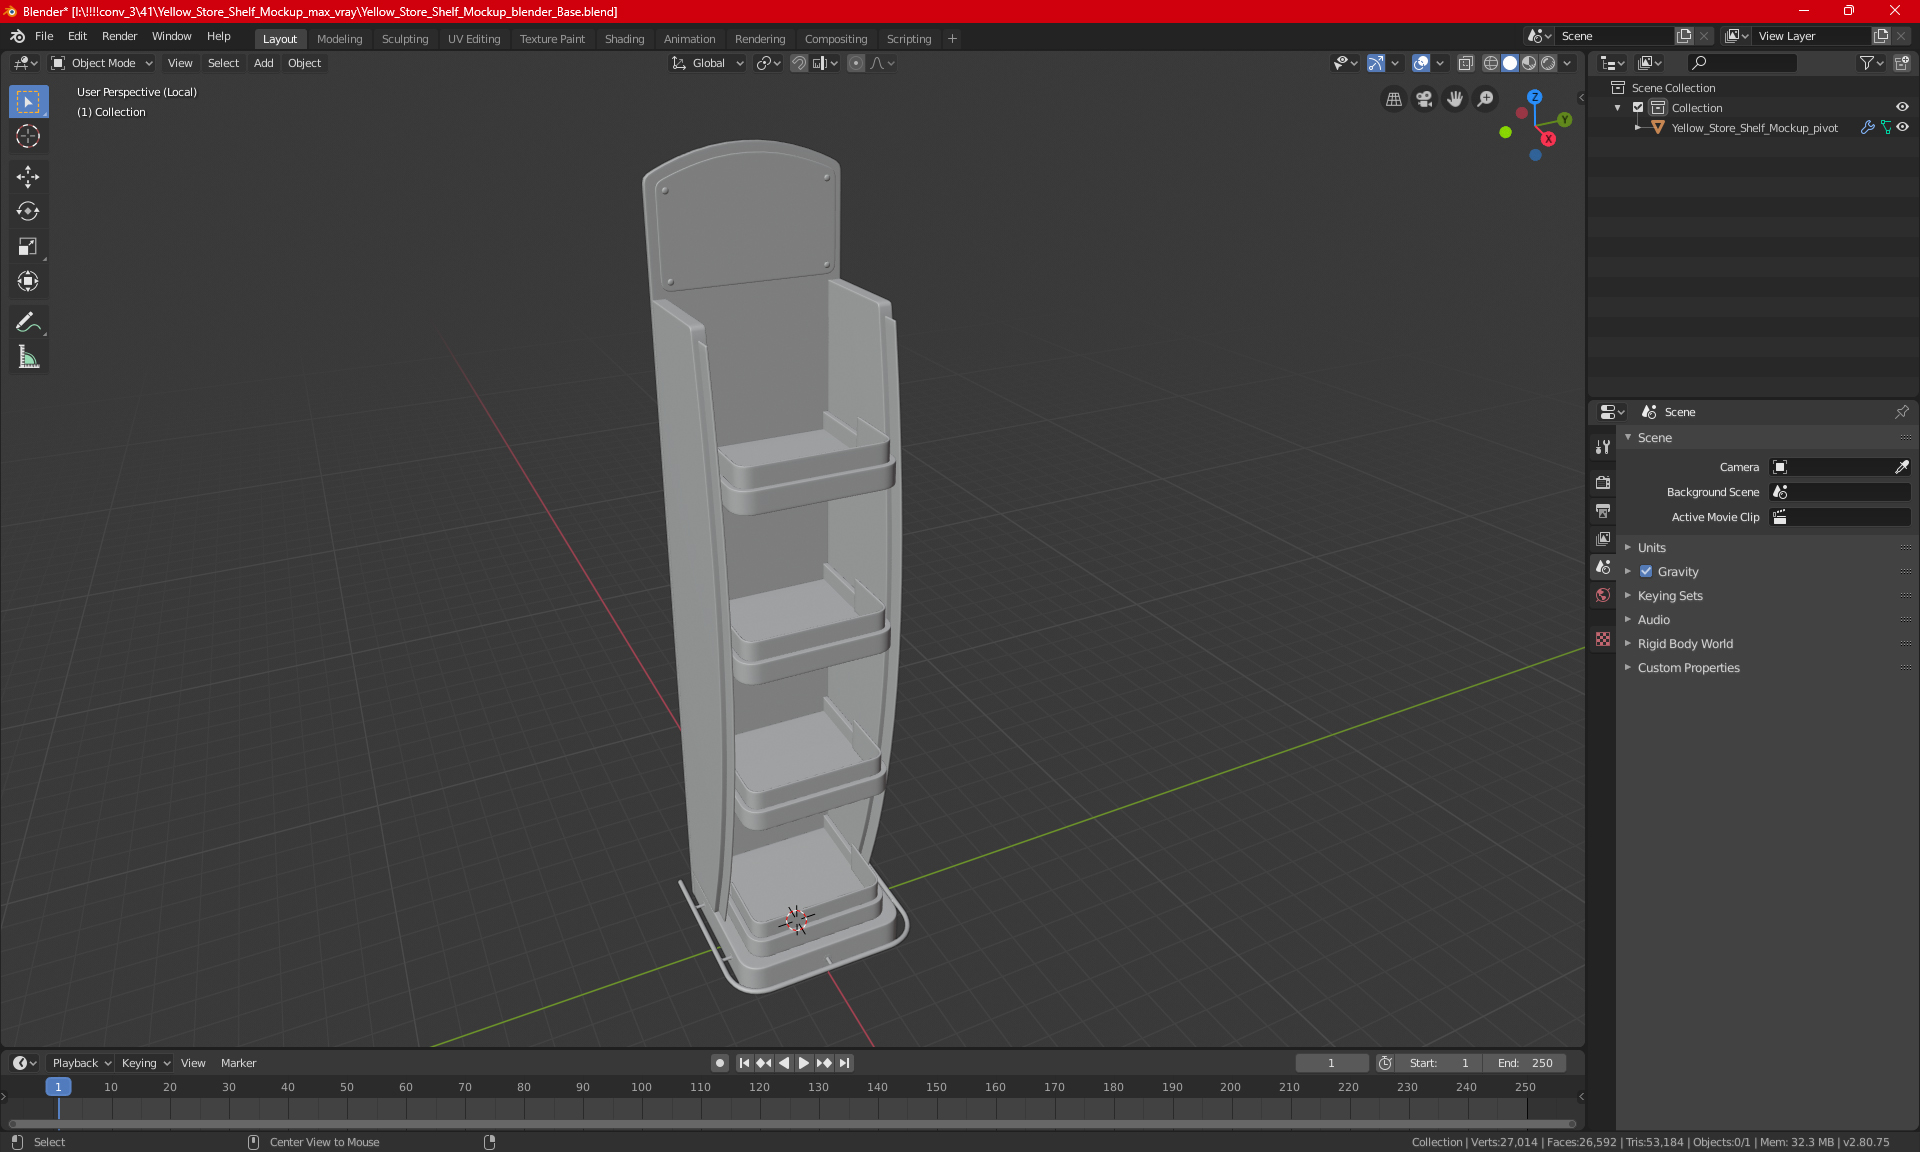Toggle visibility of Yellow_Store_Shelf_Mockup_pivot
The width and height of the screenshot is (1920, 1152).
[1904, 126]
